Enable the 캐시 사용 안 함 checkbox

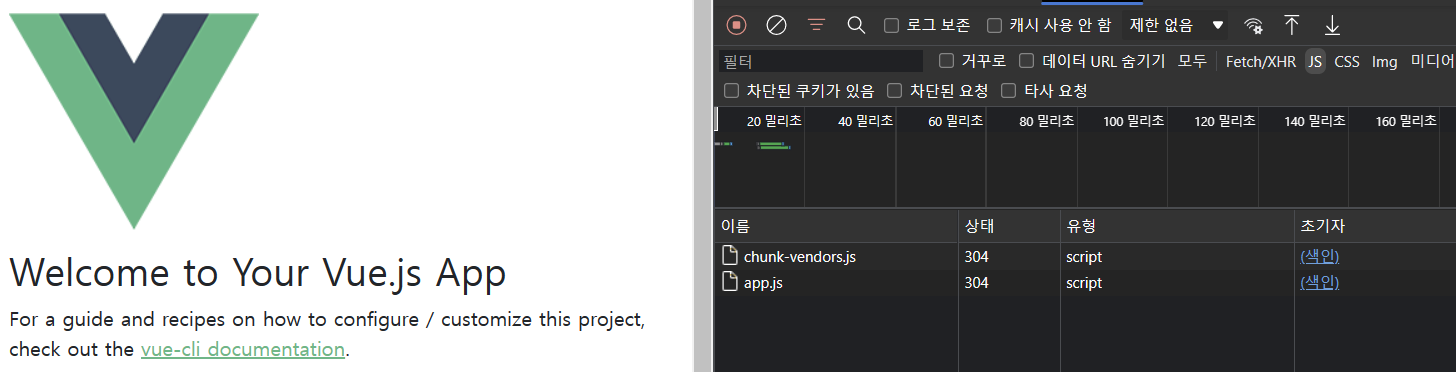[x=994, y=26]
